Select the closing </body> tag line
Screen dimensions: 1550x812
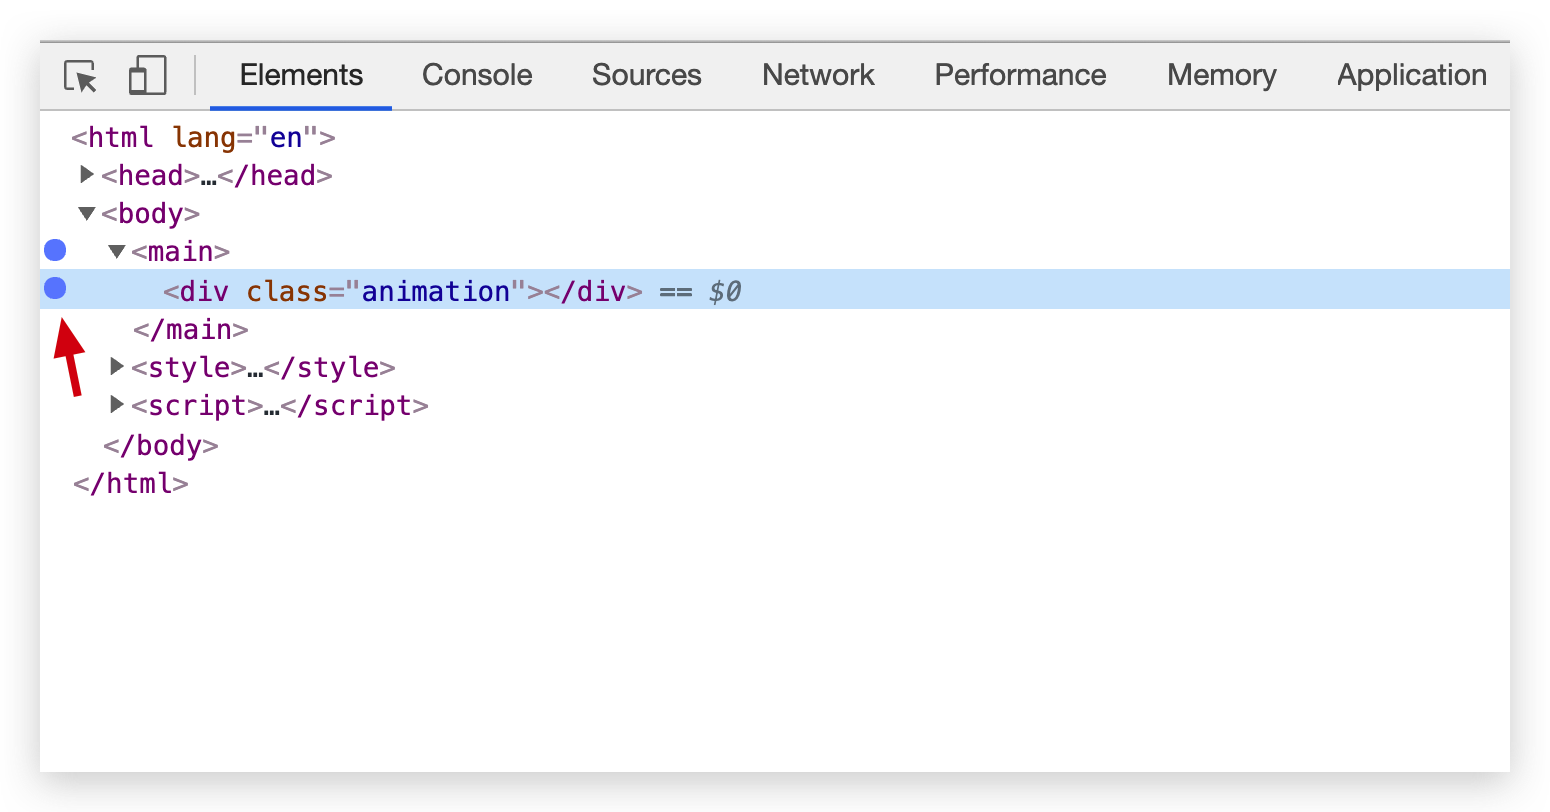(x=160, y=445)
